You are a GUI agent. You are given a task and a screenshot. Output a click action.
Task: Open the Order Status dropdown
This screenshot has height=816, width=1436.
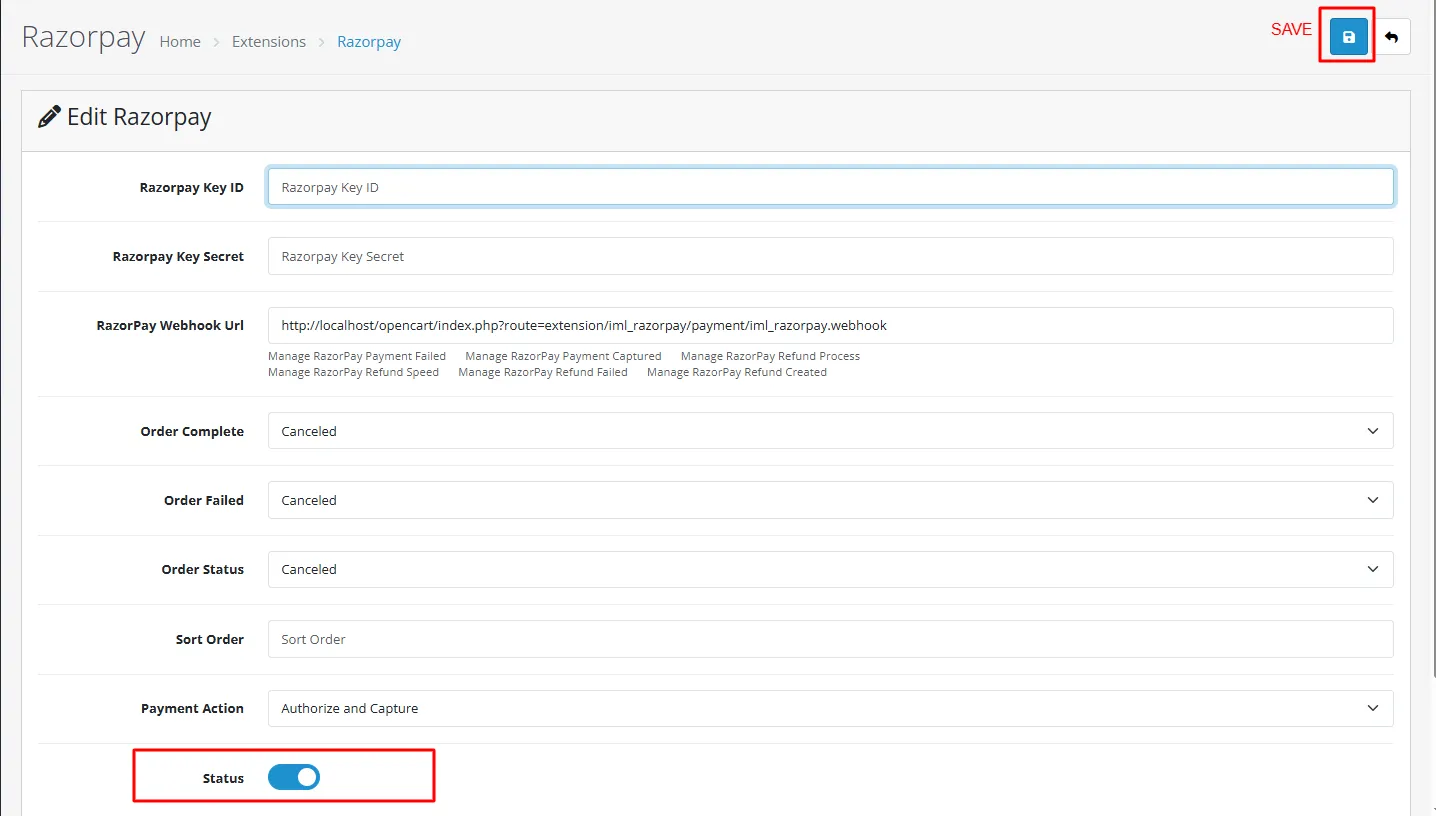click(830, 569)
